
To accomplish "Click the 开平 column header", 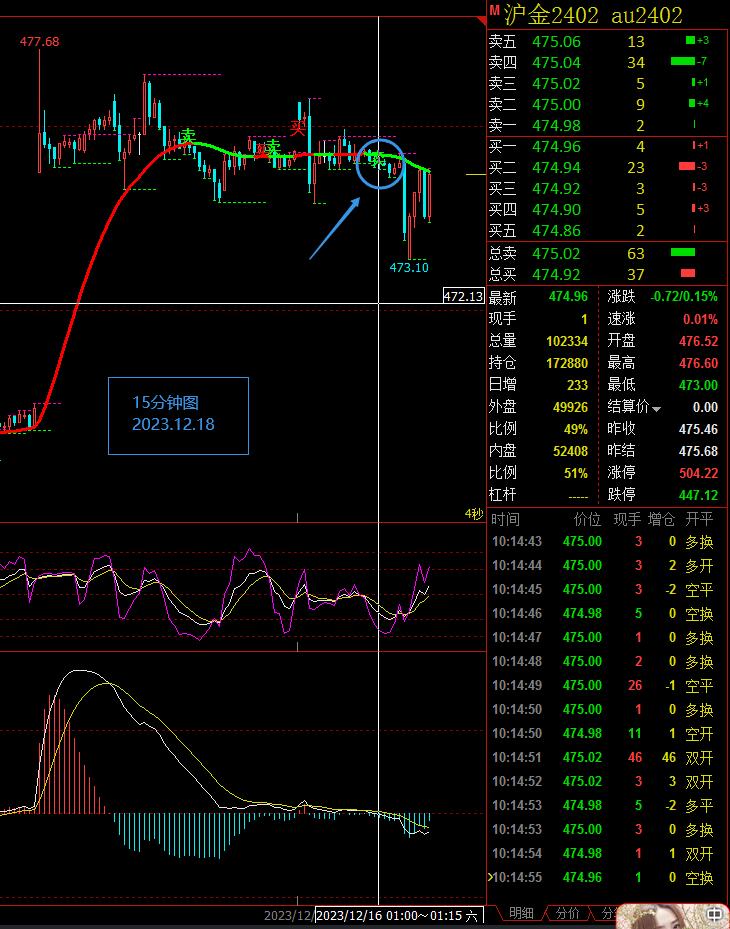I will tap(699, 520).
